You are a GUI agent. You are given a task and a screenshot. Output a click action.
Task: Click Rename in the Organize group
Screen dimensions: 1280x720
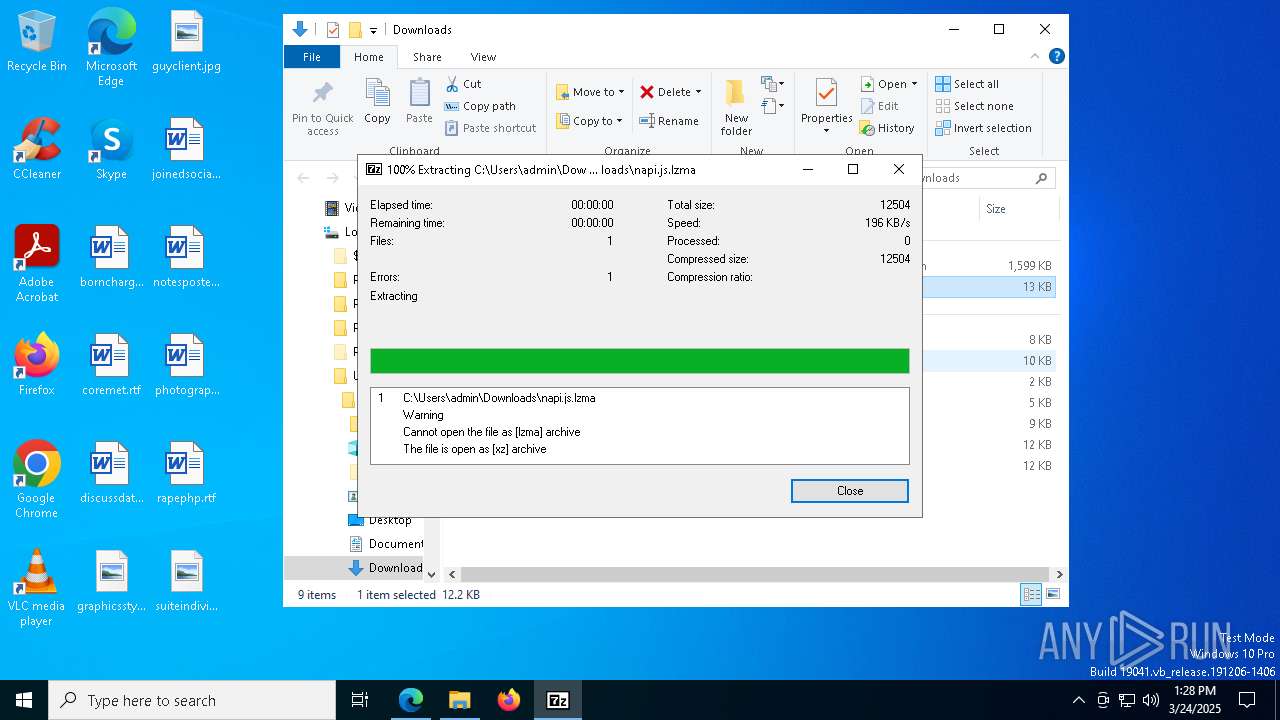(669, 121)
